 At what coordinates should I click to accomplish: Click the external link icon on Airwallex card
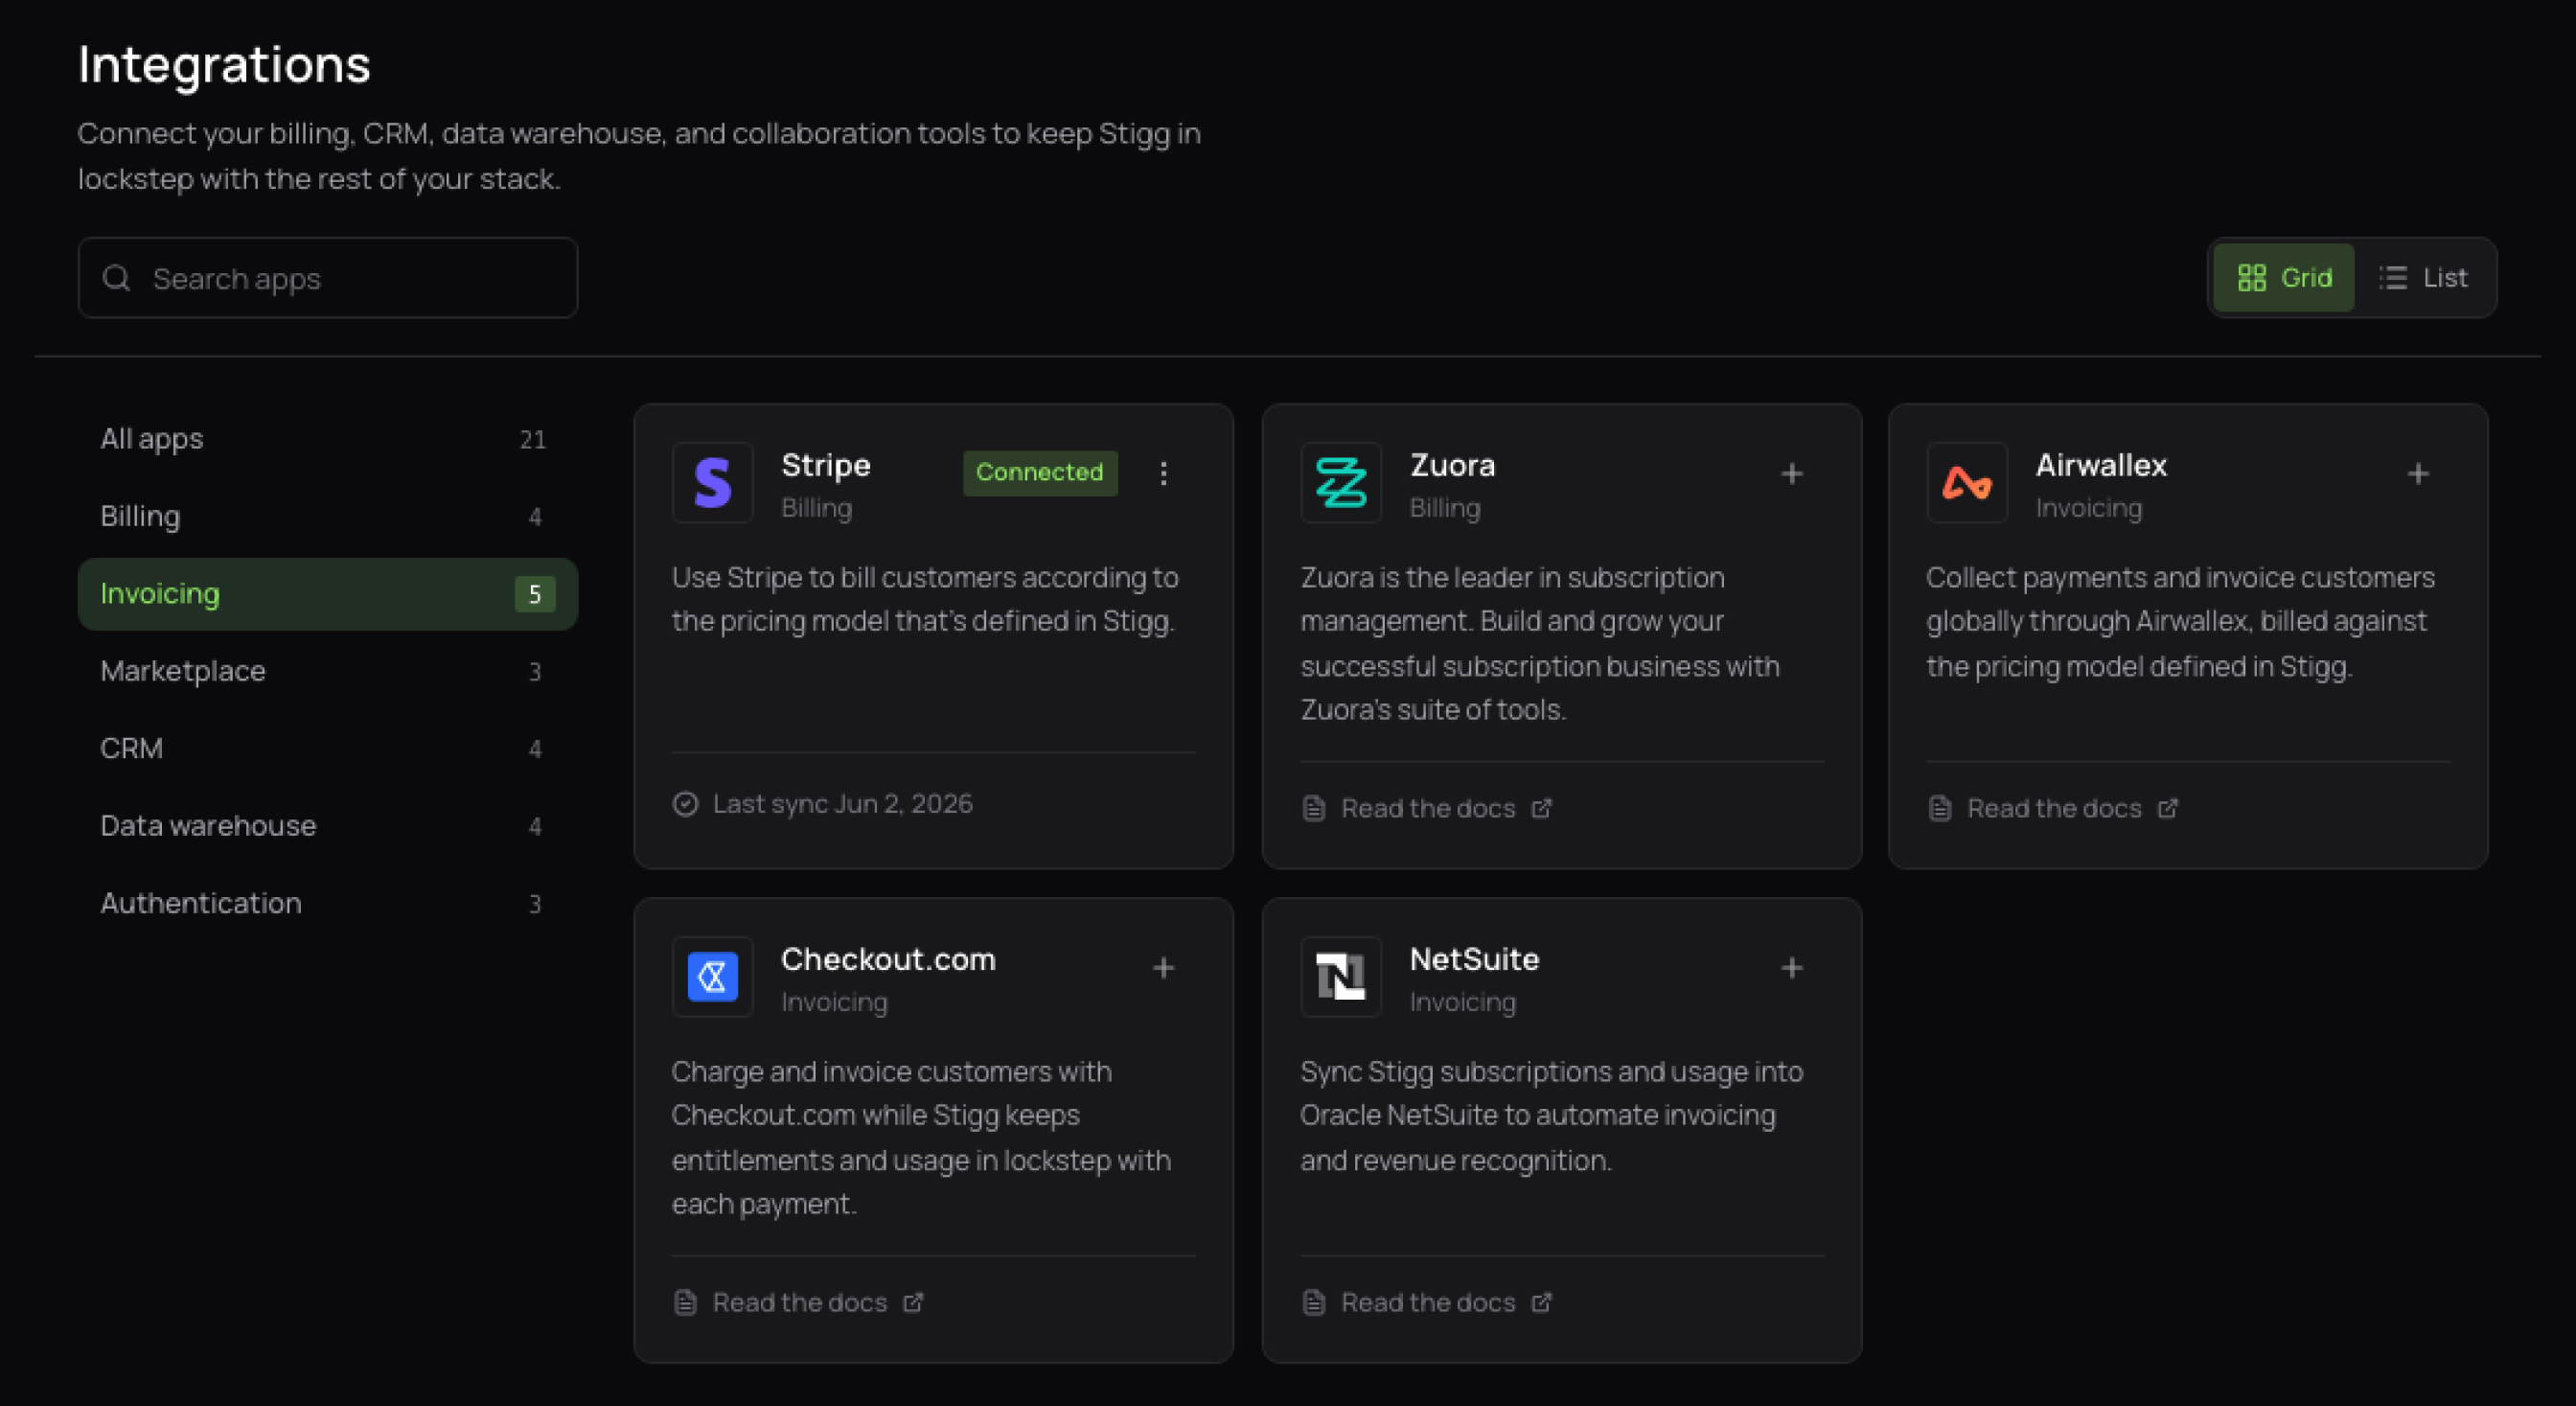[x=2168, y=808]
